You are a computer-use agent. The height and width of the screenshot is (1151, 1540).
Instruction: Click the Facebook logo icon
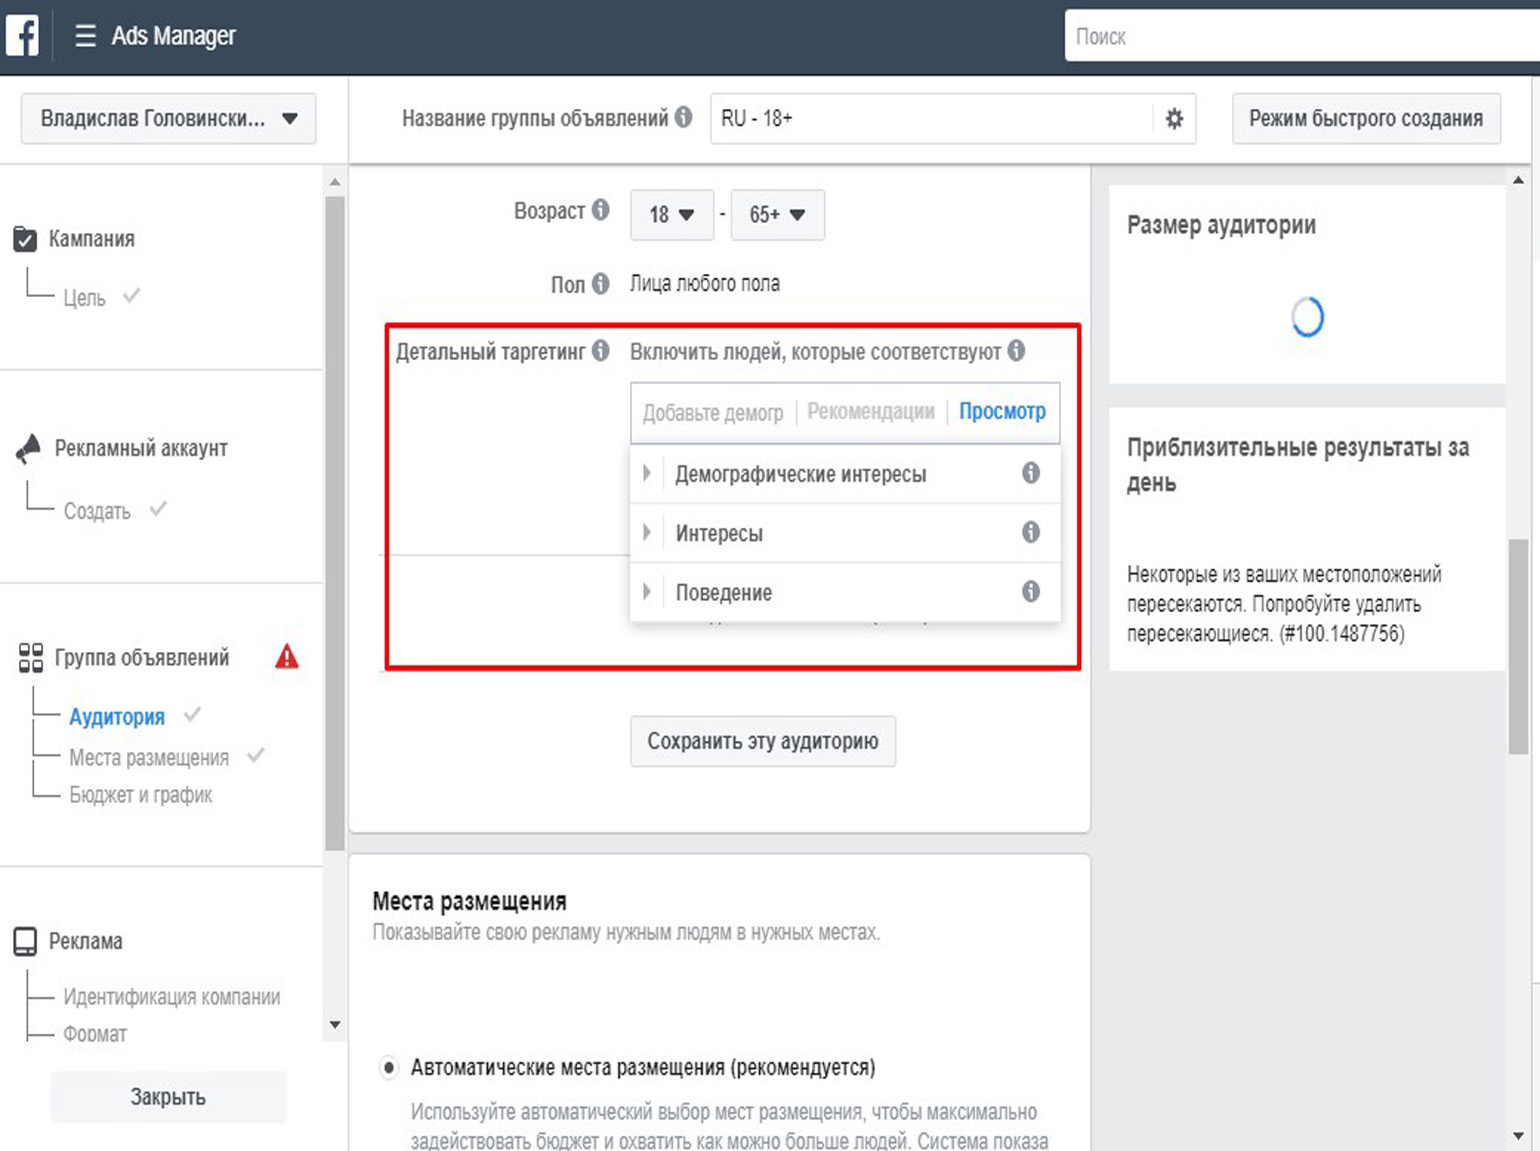(x=22, y=36)
